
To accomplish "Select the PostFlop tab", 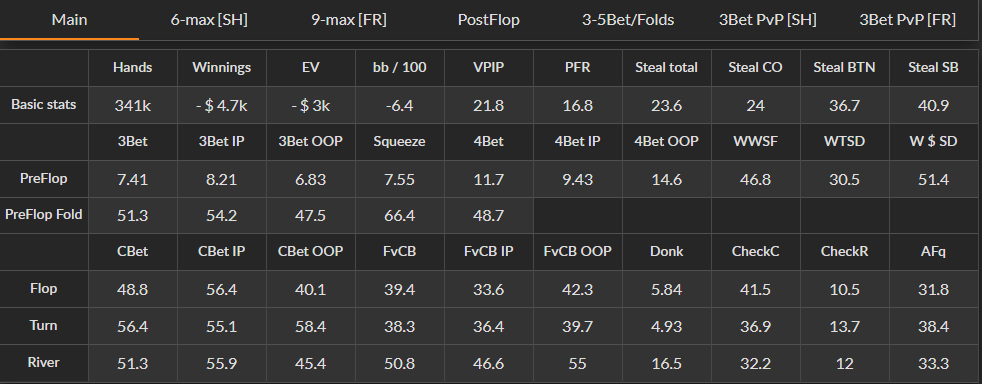I will tap(488, 19).
